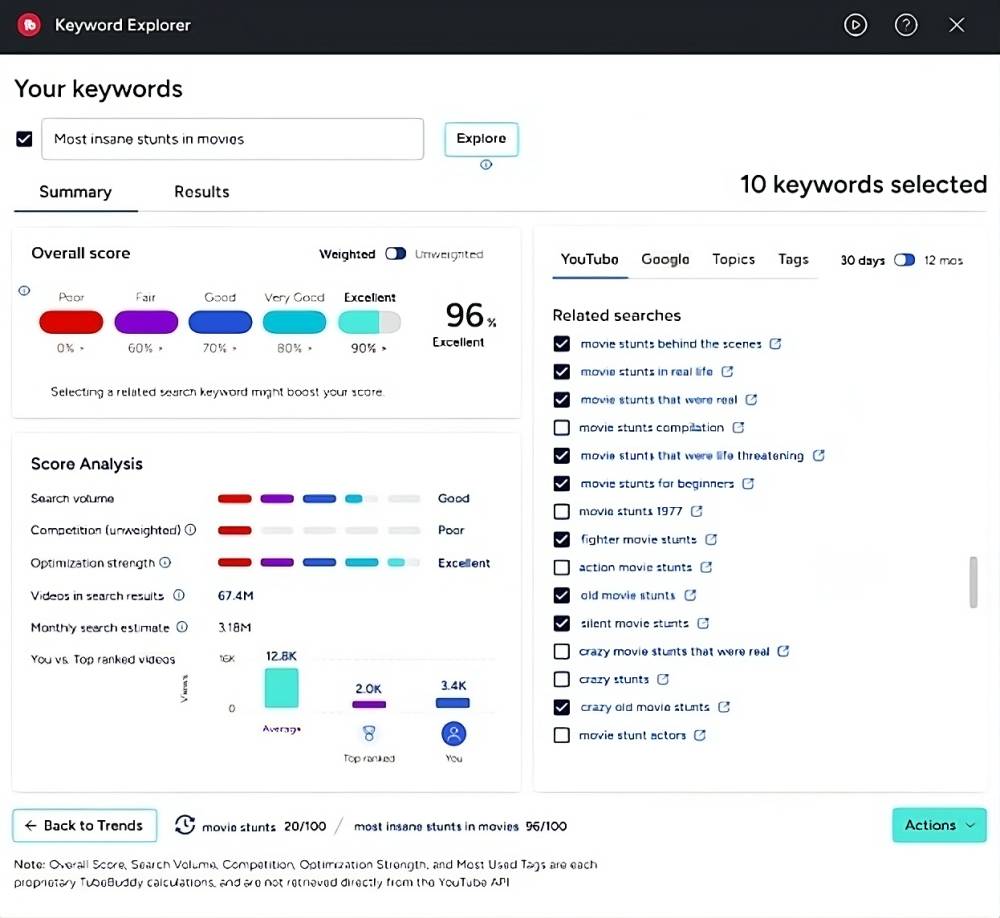Check action movie stunts checkbox
The height and width of the screenshot is (918, 1000).
561,567
